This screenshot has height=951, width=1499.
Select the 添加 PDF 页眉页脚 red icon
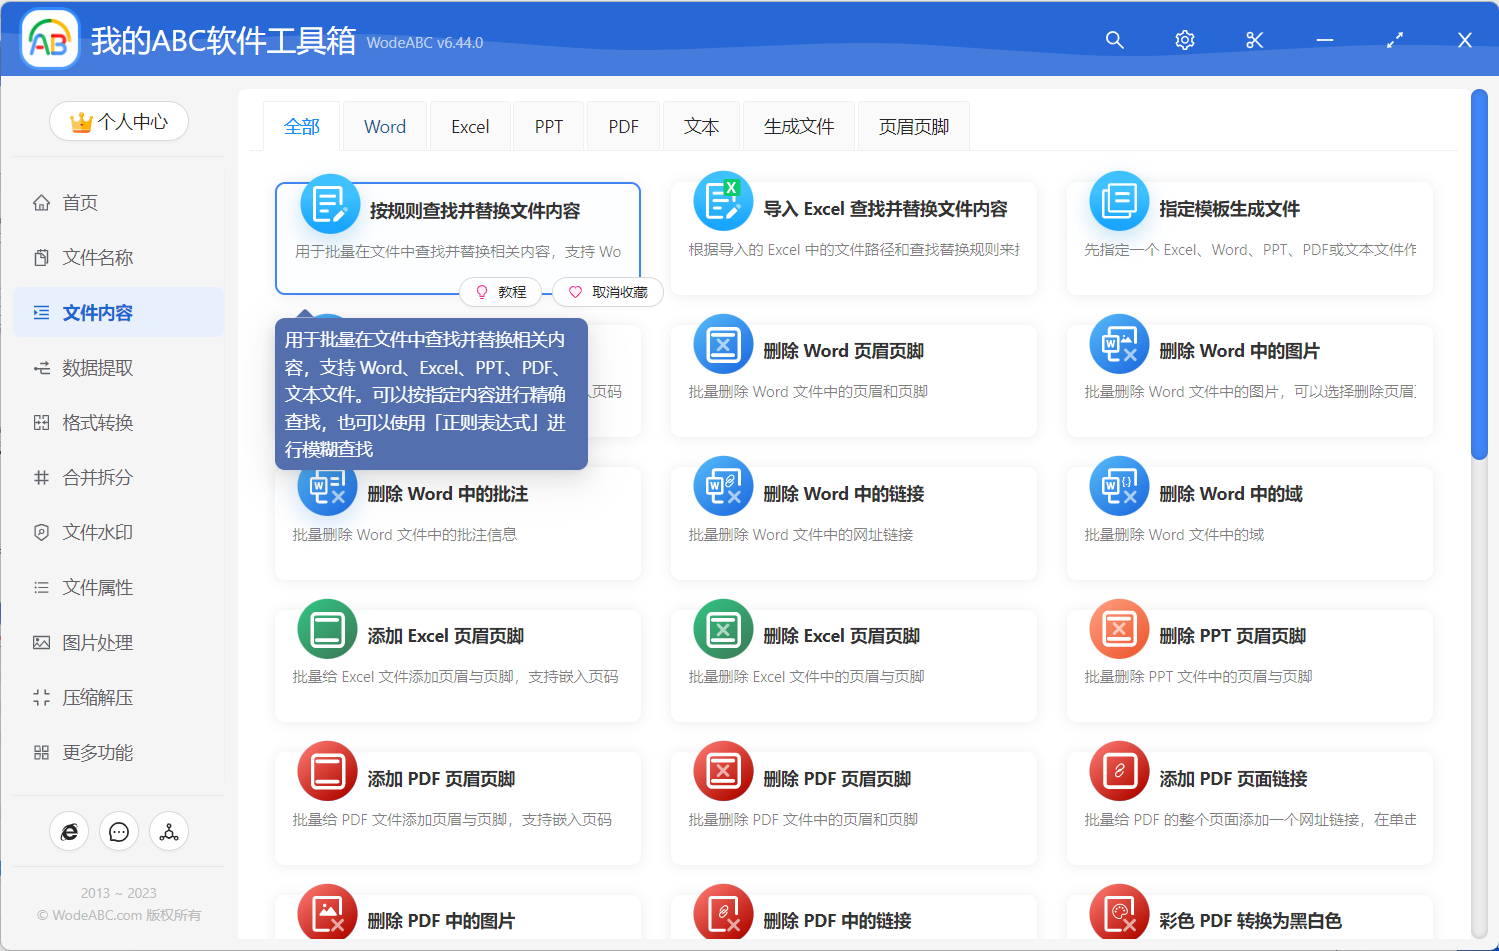click(327, 772)
